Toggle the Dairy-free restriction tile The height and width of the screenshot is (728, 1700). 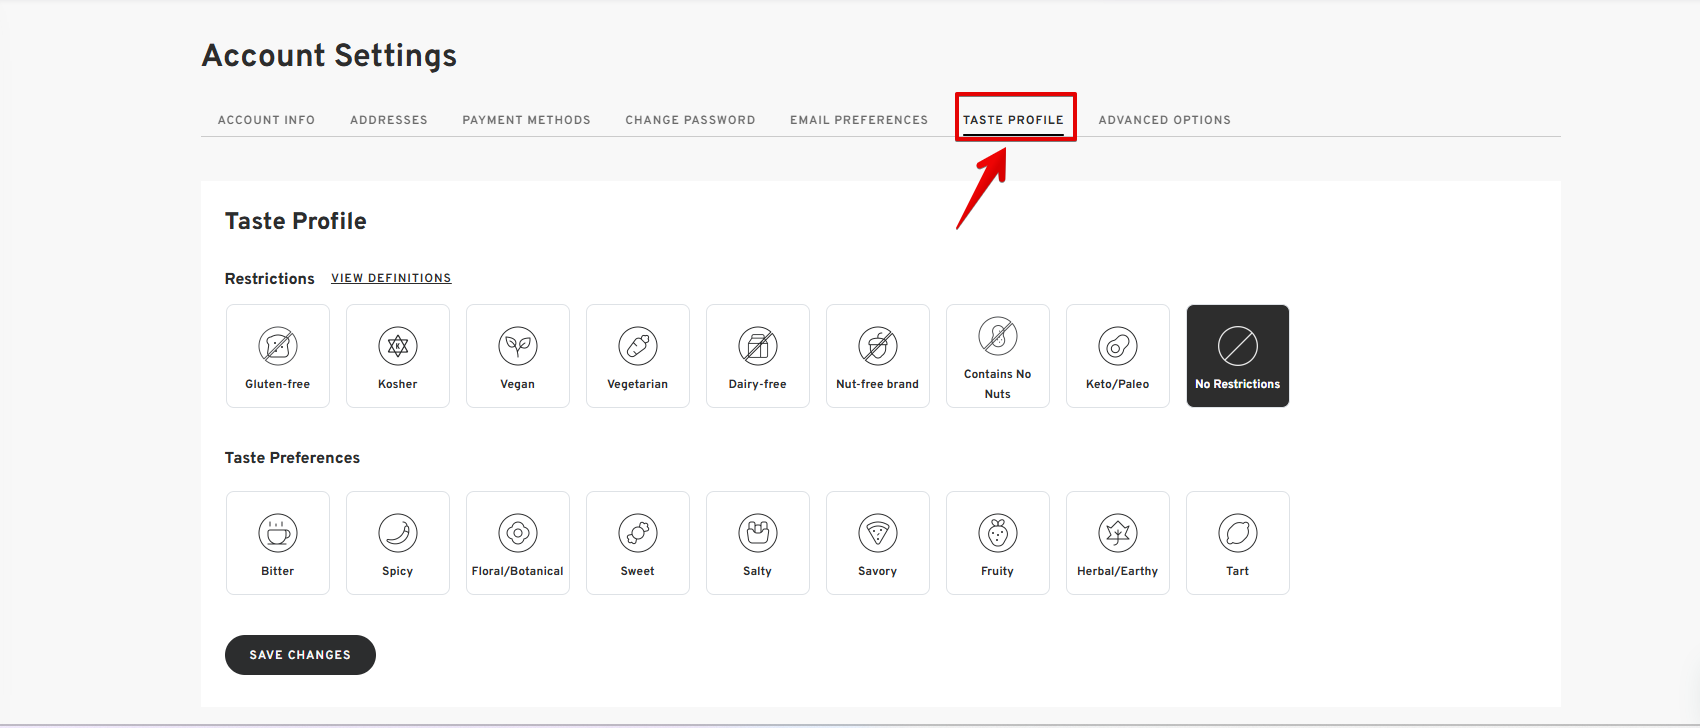click(x=758, y=356)
